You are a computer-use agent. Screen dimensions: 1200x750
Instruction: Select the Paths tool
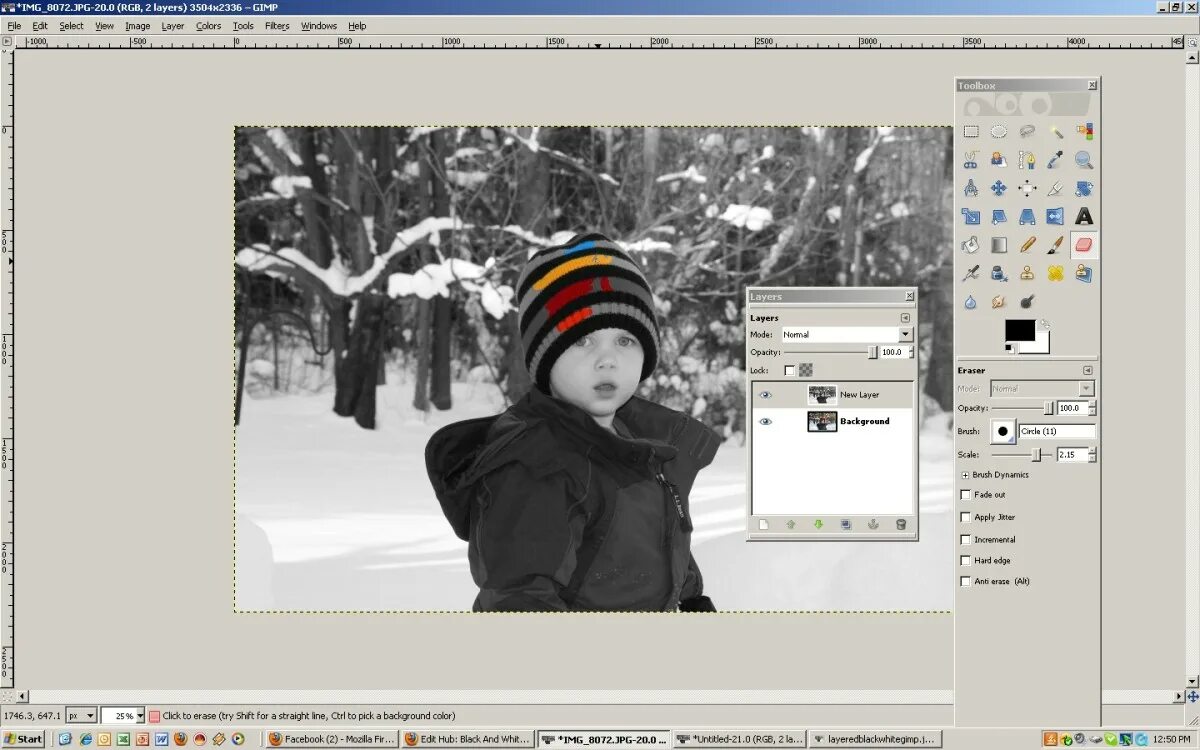1027,159
